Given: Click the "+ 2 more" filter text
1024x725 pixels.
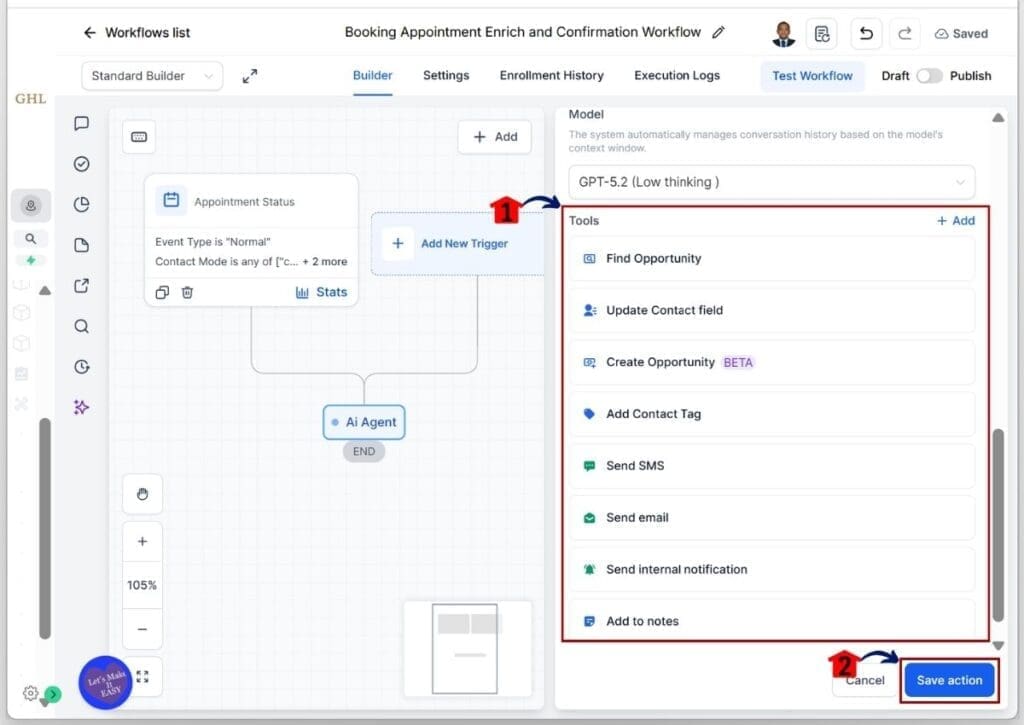Looking at the screenshot, I should pyautogui.click(x=325, y=261).
